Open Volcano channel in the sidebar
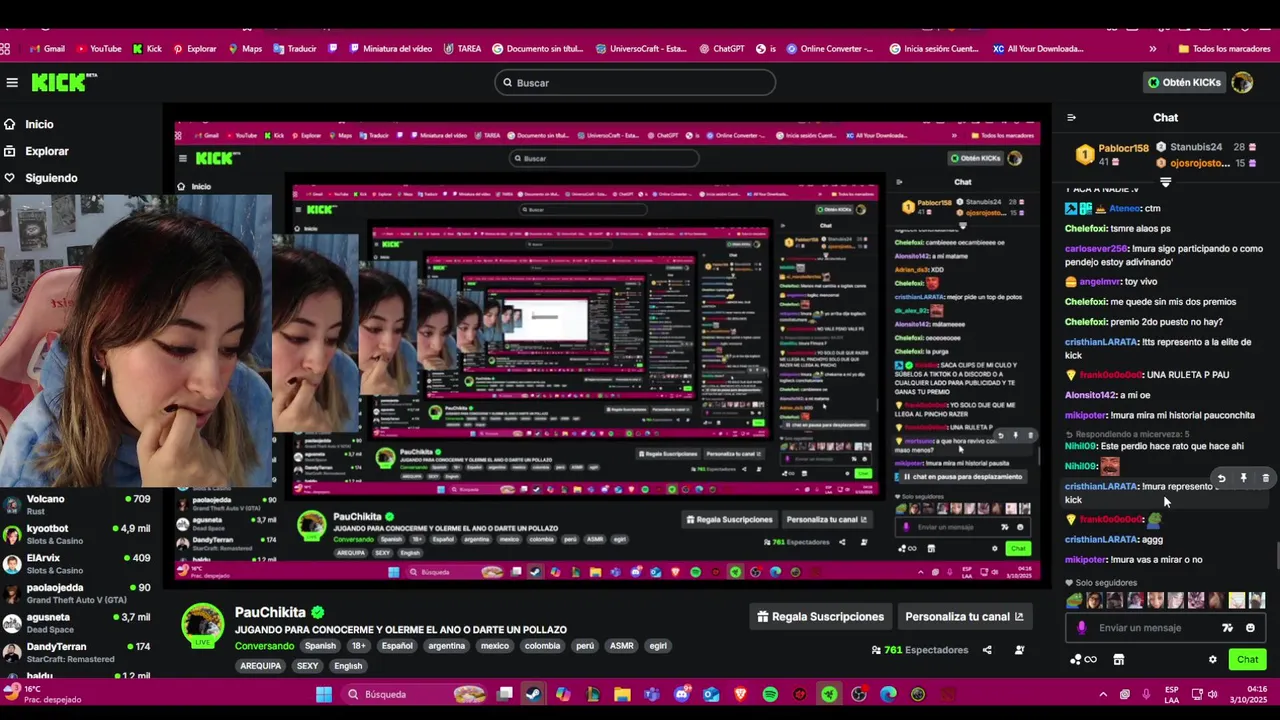The height and width of the screenshot is (720, 1280). click(78, 504)
